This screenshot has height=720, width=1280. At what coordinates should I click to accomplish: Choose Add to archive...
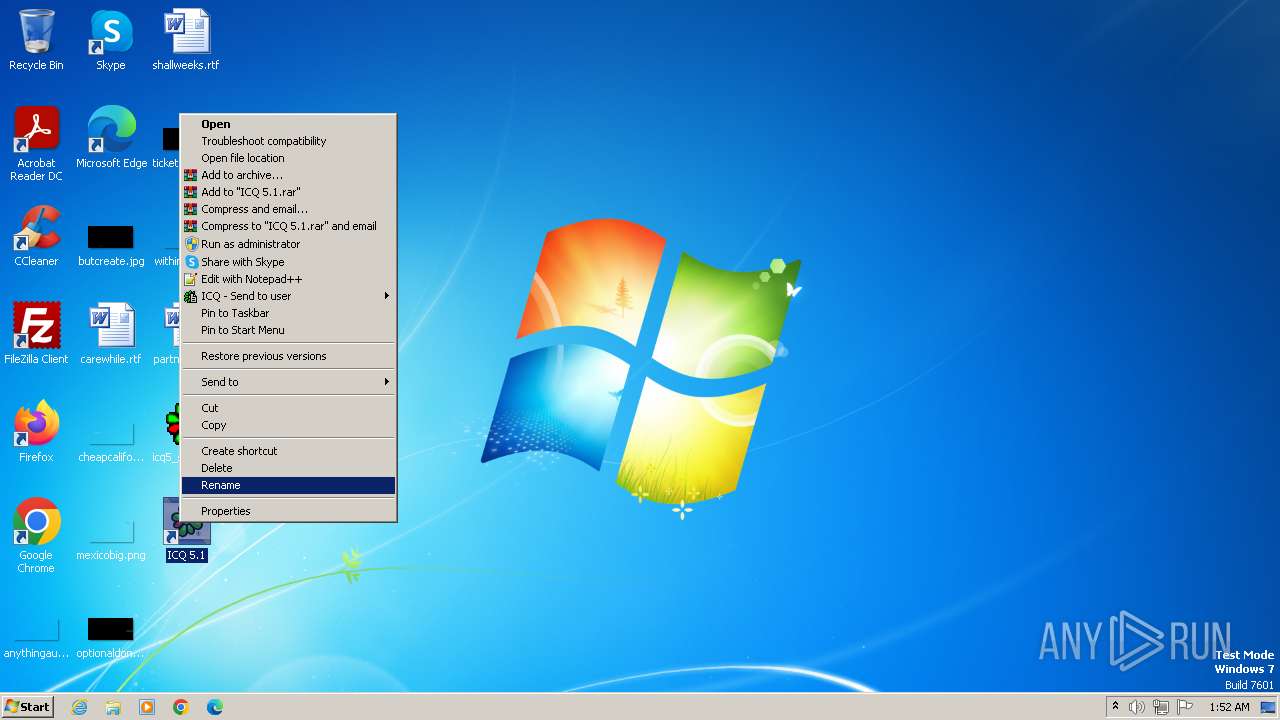click(x=288, y=175)
